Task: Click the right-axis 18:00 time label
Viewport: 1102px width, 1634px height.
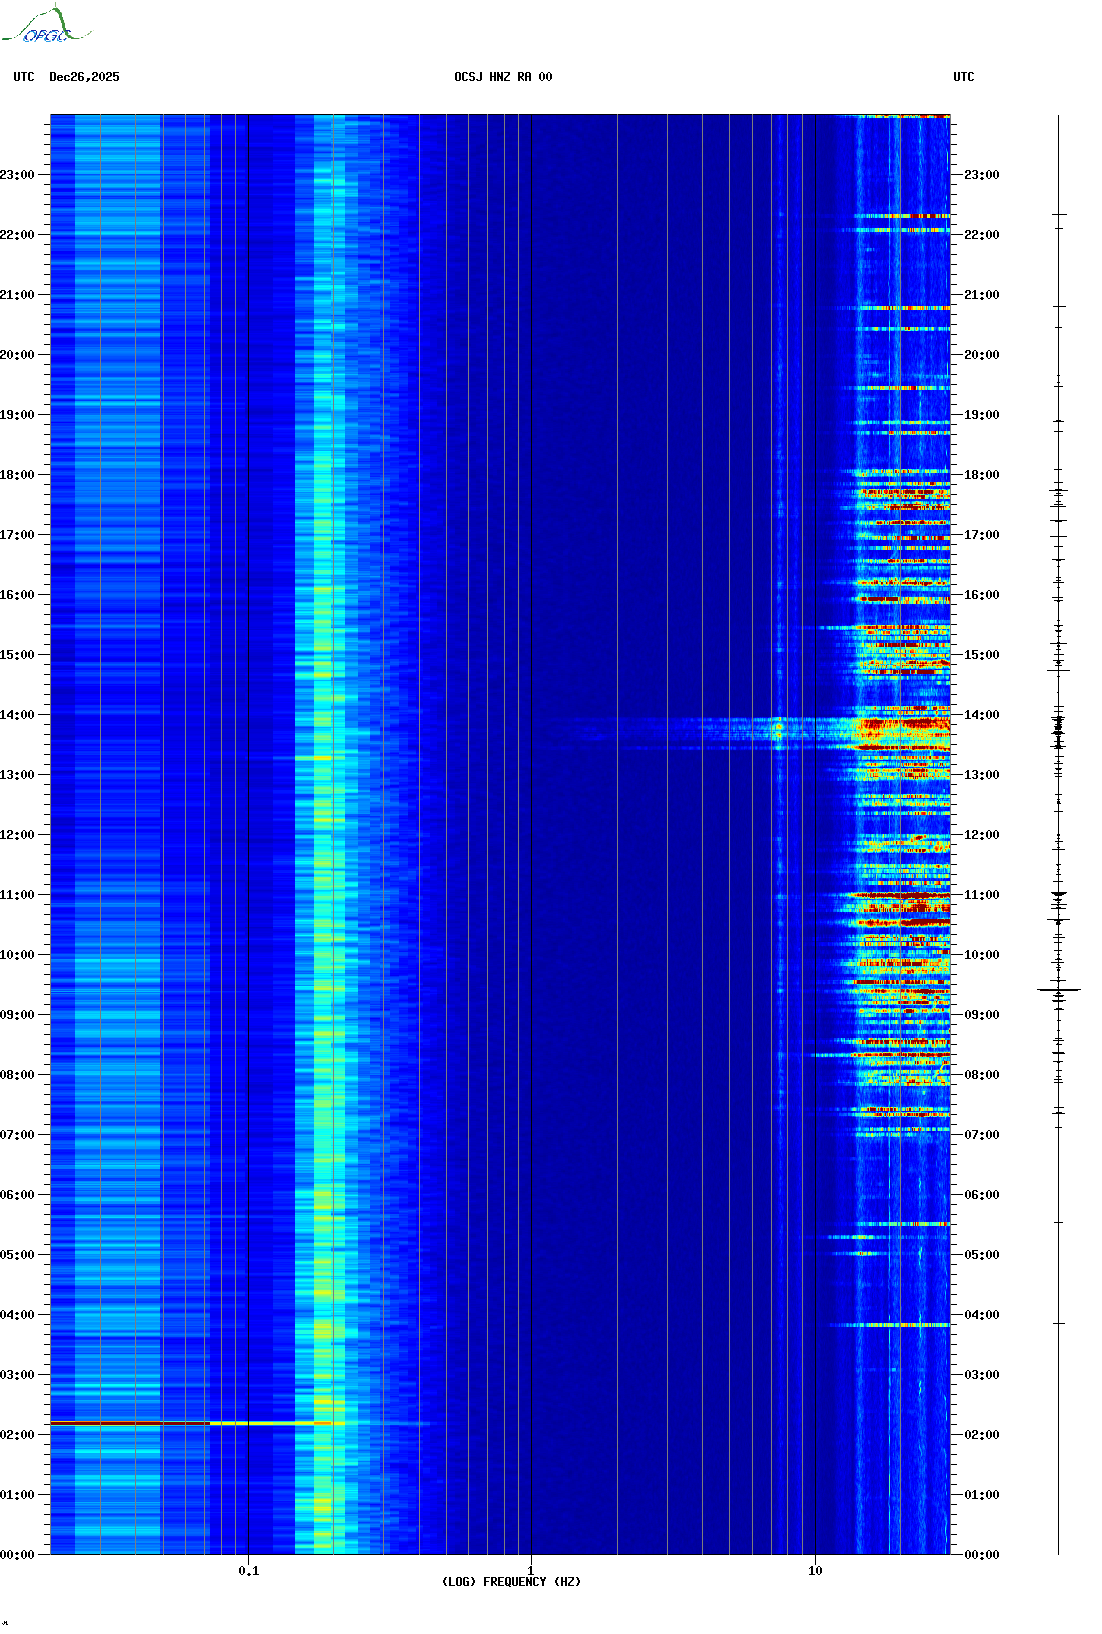Action: pos(981,475)
